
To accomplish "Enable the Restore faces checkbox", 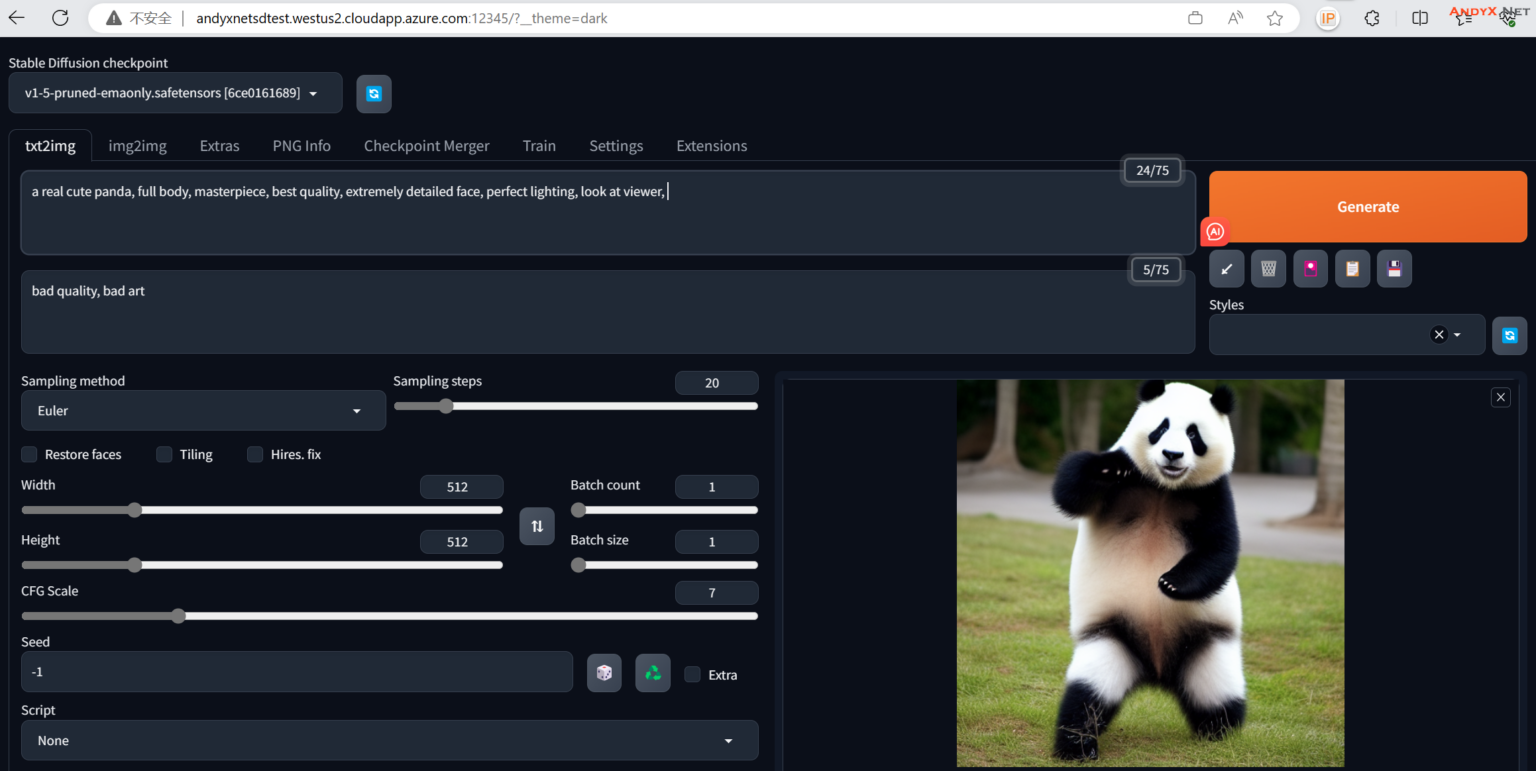I will pos(30,455).
